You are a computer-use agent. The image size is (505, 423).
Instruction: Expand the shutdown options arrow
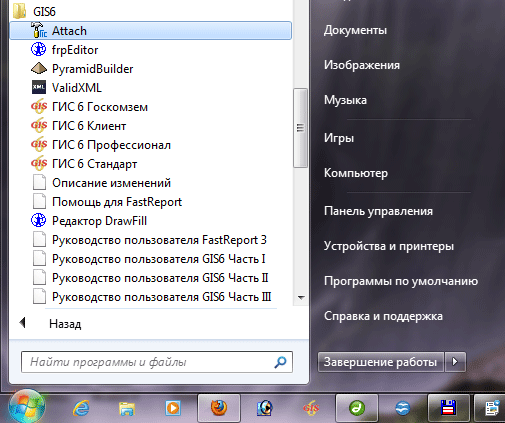click(x=455, y=362)
